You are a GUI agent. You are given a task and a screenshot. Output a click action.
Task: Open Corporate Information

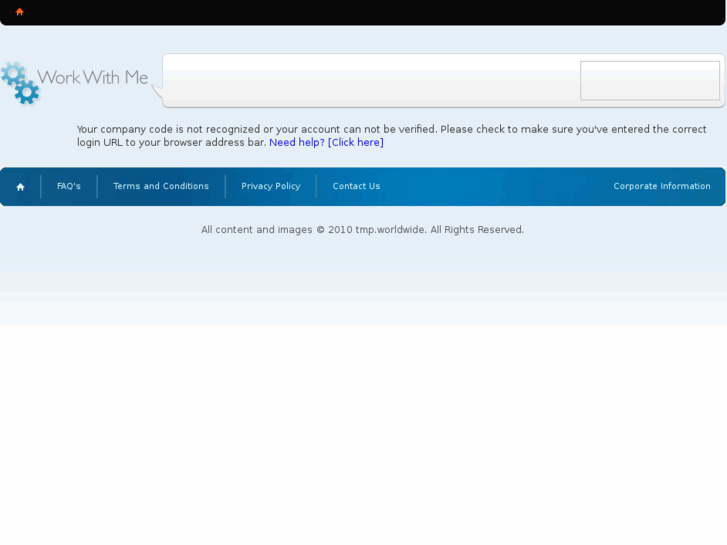pos(662,186)
